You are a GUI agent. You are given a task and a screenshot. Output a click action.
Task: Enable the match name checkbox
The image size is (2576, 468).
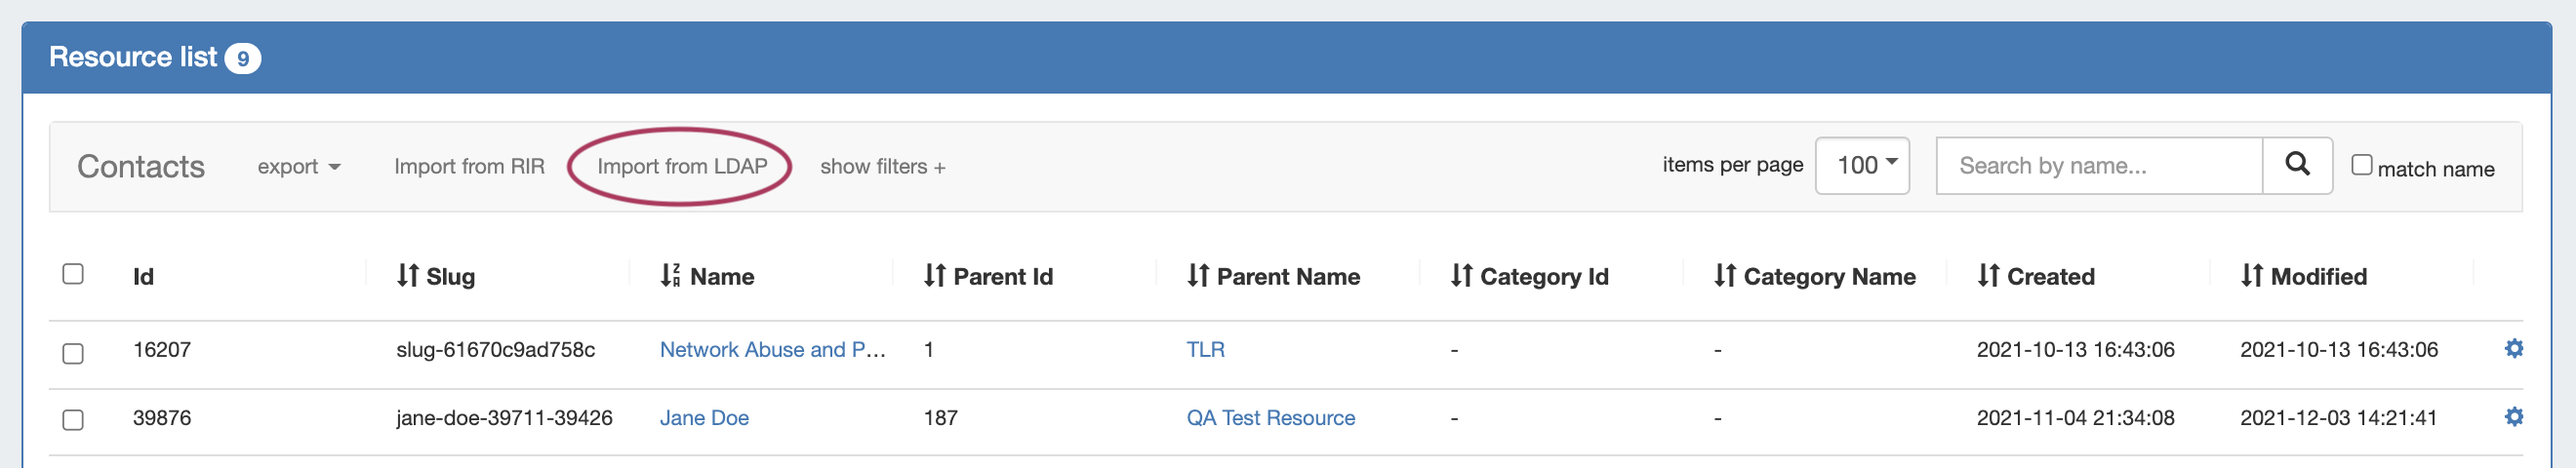[2361, 165]
